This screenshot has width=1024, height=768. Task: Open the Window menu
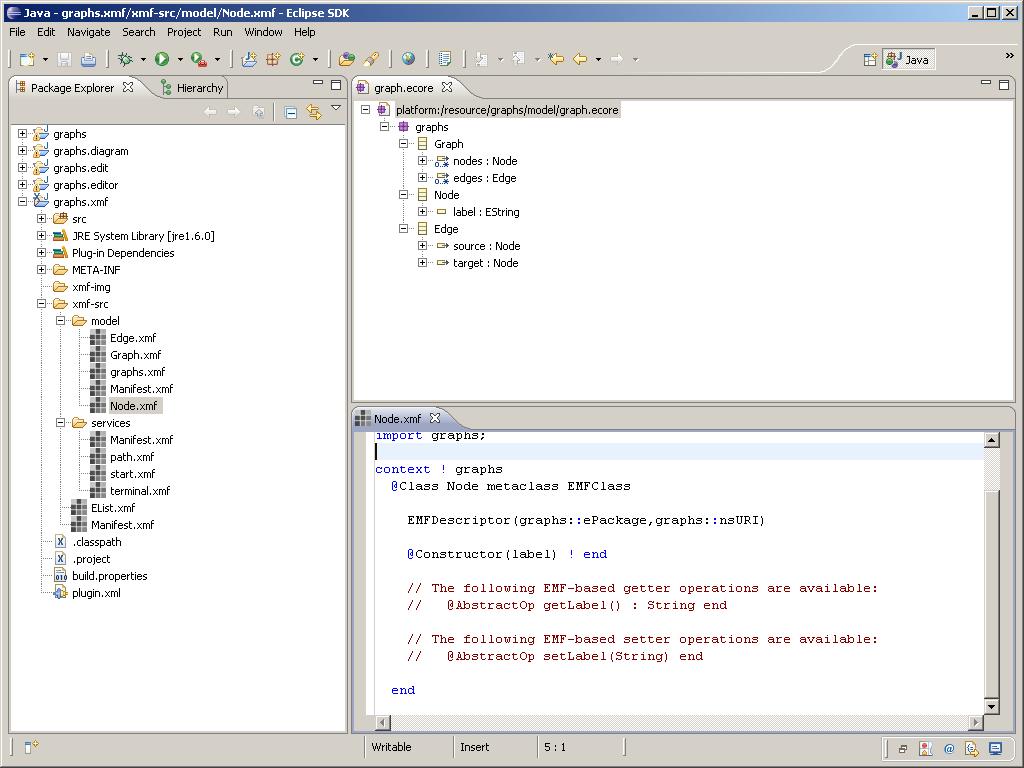263,32
